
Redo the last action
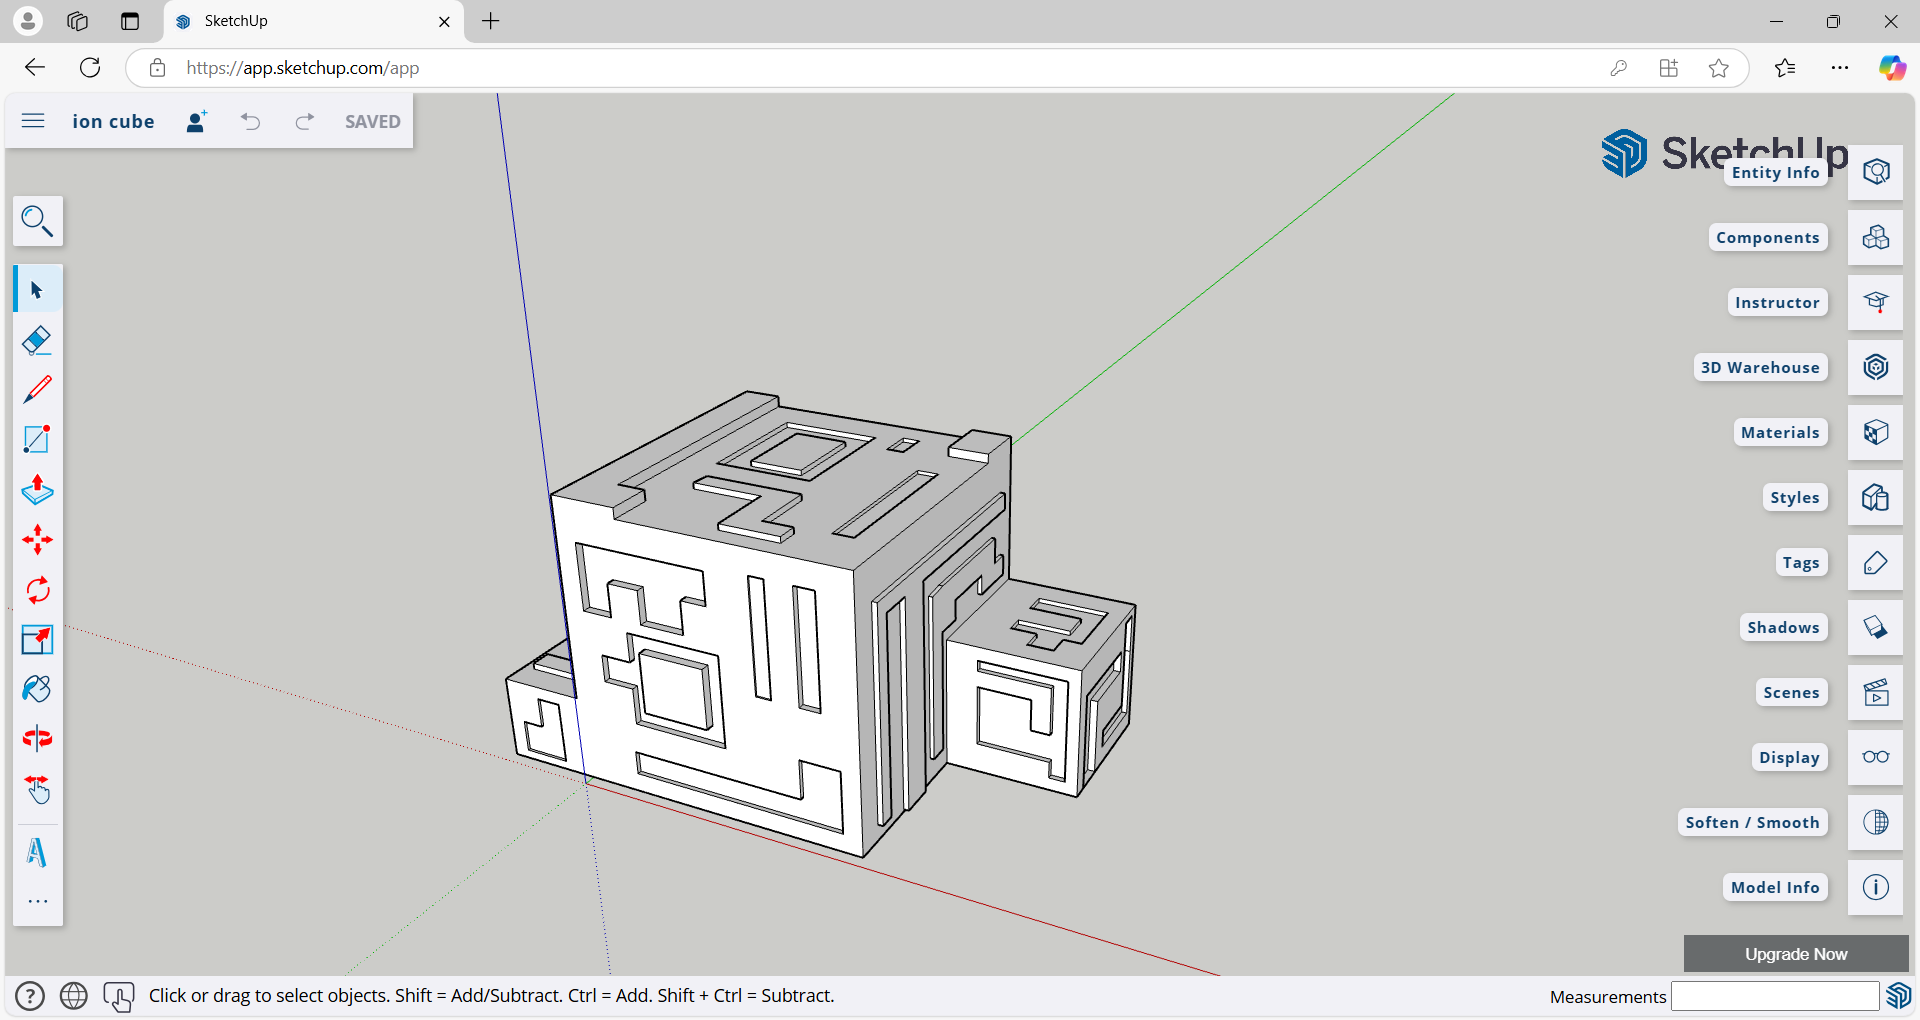point(304,121)
